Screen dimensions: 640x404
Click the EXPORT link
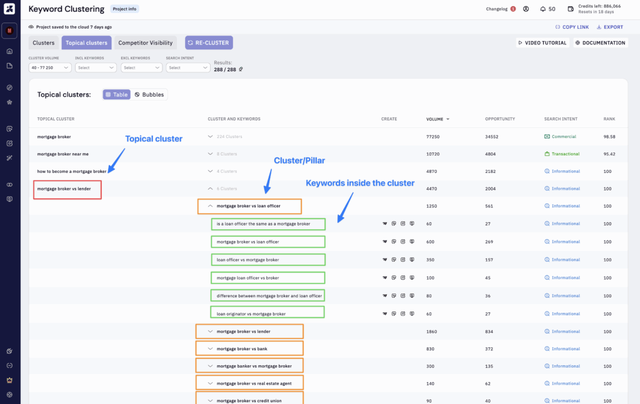tap(611, 27)
